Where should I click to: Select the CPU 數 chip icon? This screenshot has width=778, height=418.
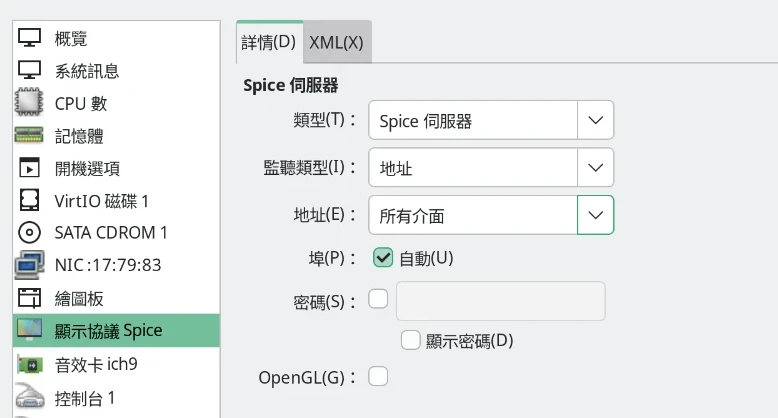tap(29, 103)
